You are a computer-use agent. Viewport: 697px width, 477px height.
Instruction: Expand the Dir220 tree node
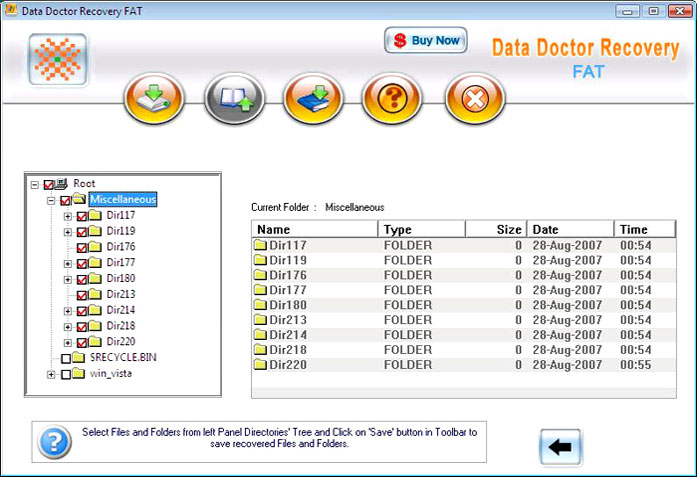[x=68, y=343]
